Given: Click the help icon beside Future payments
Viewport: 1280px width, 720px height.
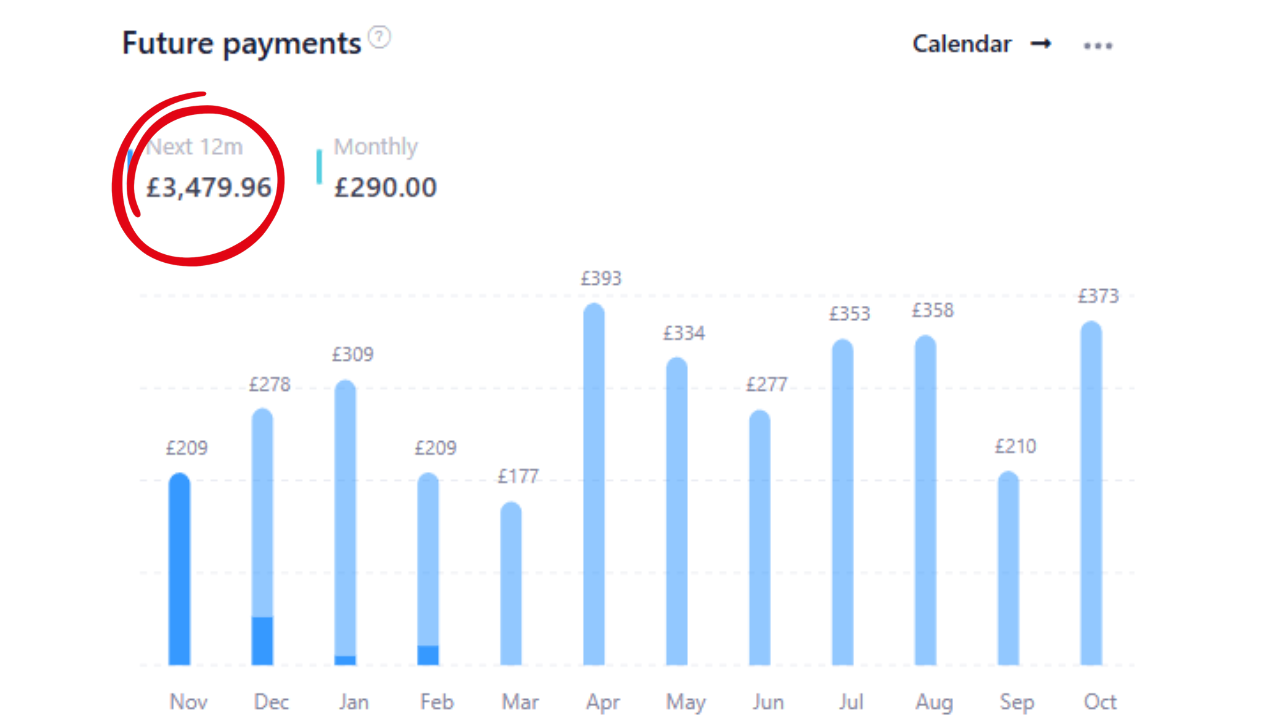Looking at the screenshot, I should [379, 38].
